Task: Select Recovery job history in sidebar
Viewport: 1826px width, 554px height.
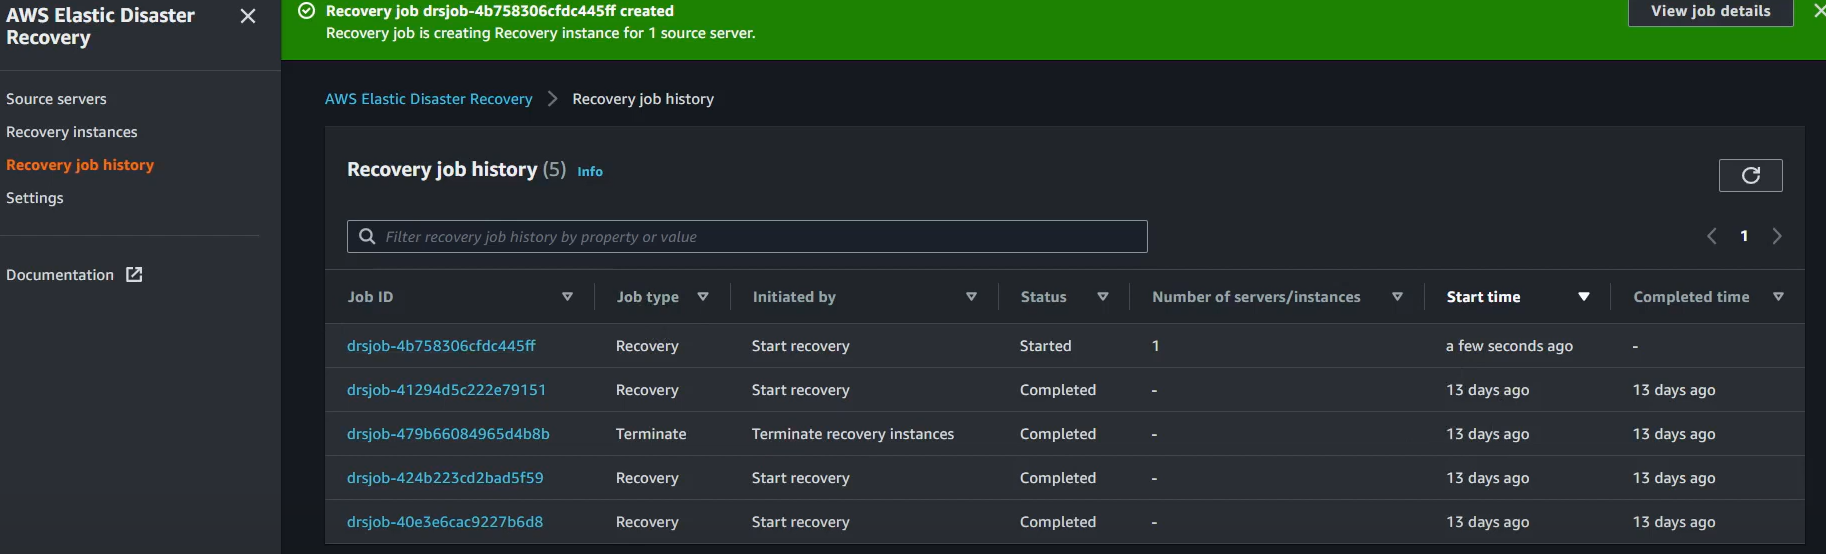Action: click(80, 164)
